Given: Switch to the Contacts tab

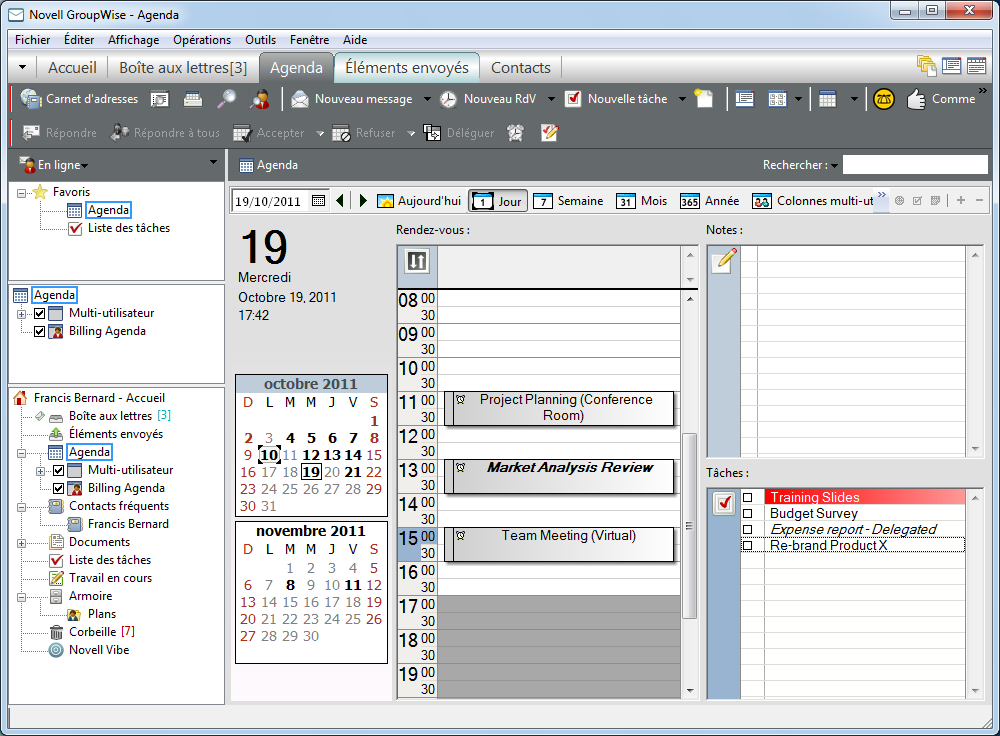Looking at the screenshot, I should (520, 68).
